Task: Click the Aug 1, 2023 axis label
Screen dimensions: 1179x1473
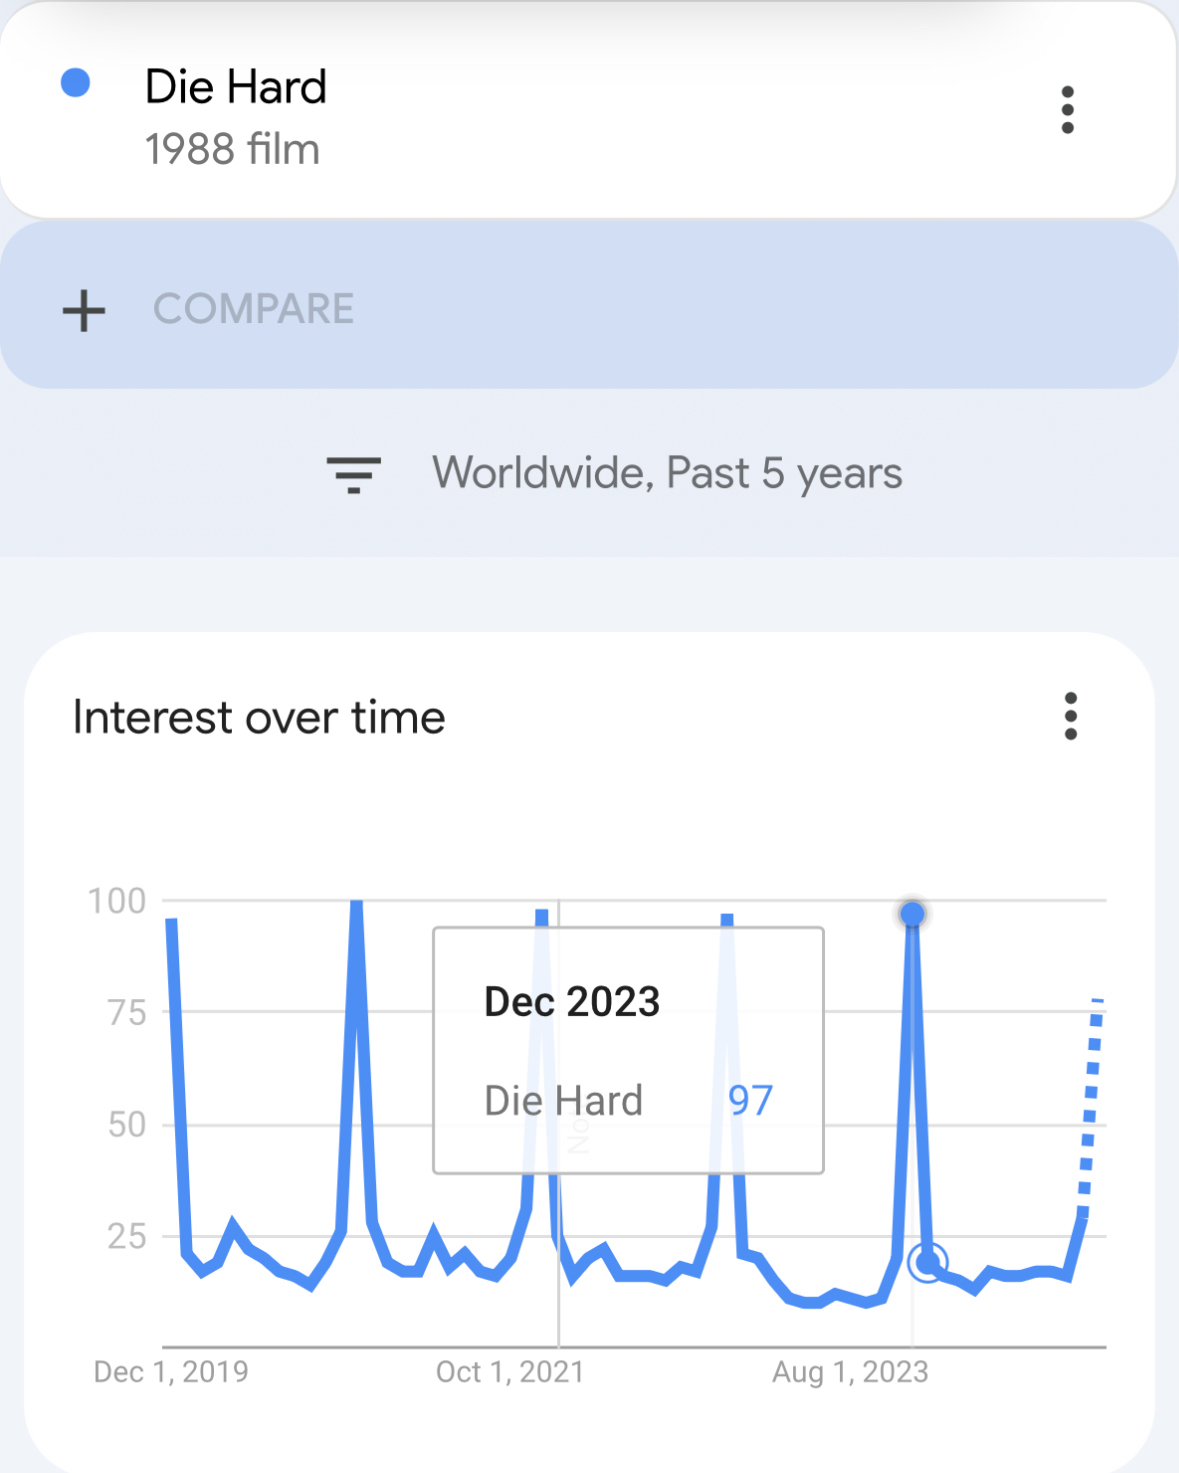Action: coord(850,1372)
